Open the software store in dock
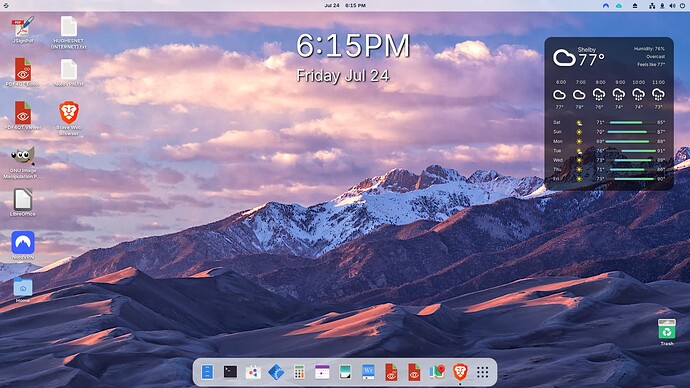Image resolution: width=690 pixels, height=388 pixels. (253, 372)
